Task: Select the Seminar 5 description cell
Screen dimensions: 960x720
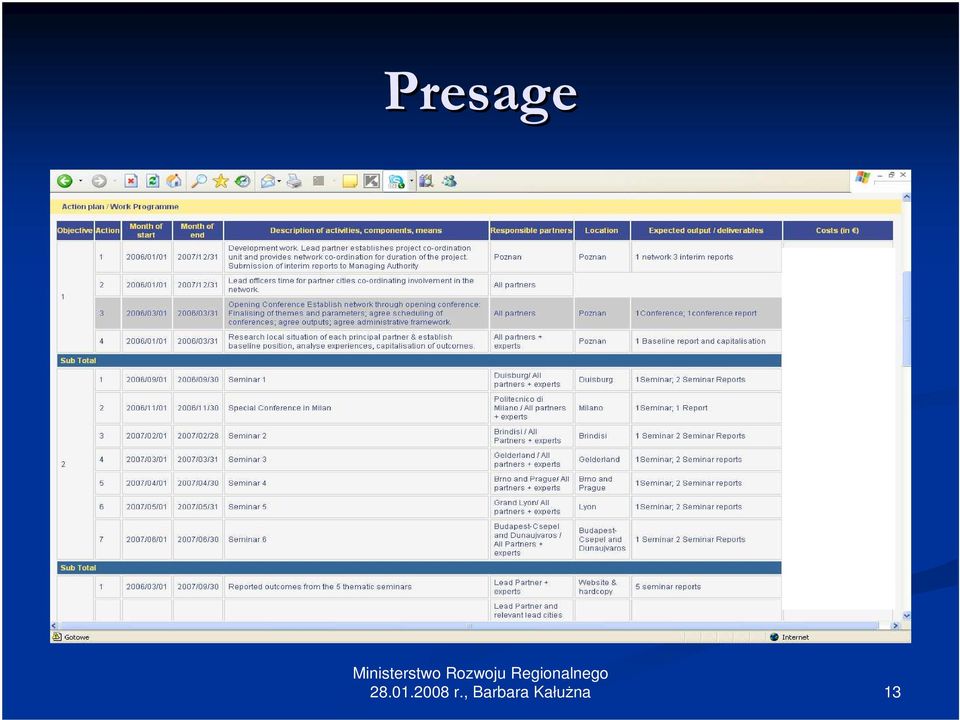Action: pyautogui.click(x=356, y=507)
